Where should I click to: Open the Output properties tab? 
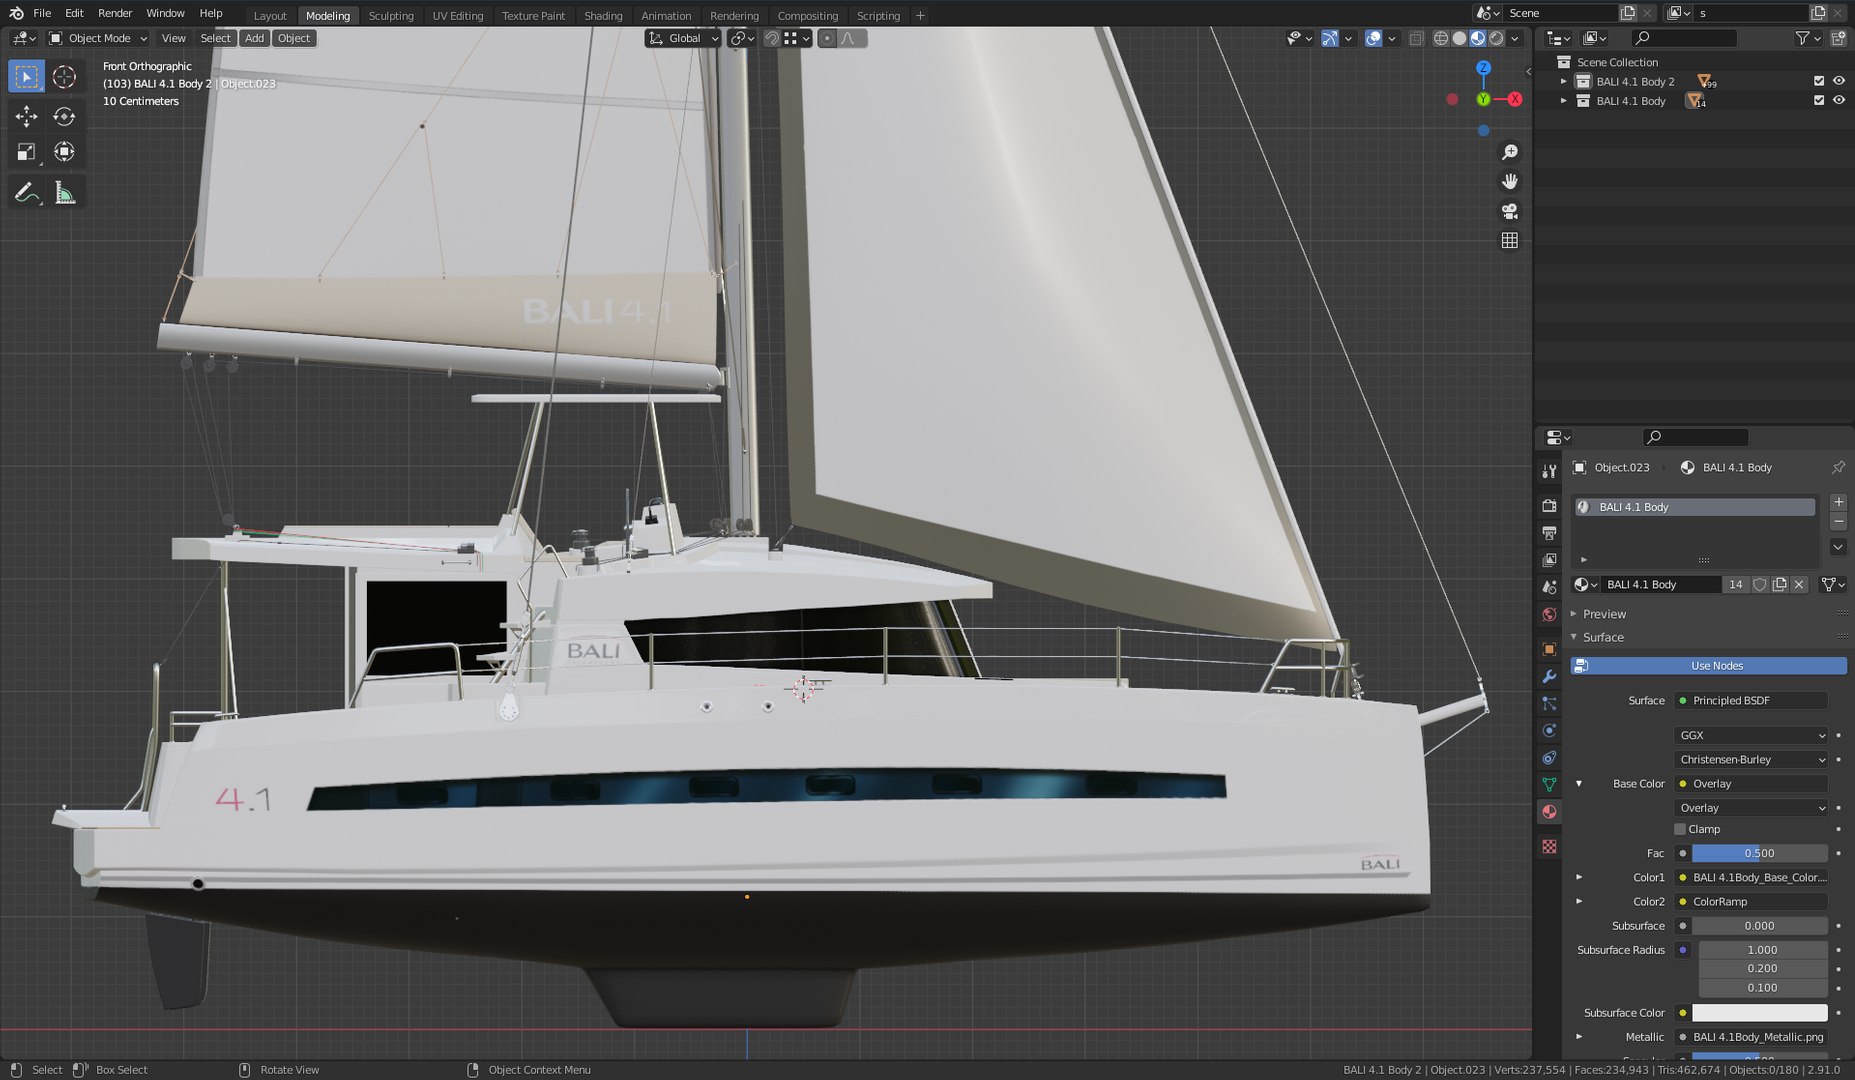point(1549,533)
